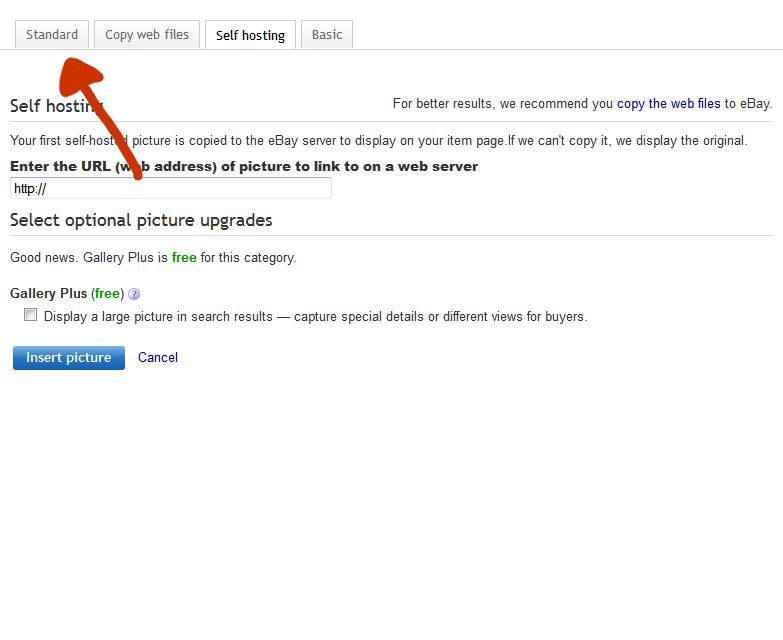The width and height of the screenshot is (783, 640).
Task: Open the Standard tab
Action: tap(52, 35)
